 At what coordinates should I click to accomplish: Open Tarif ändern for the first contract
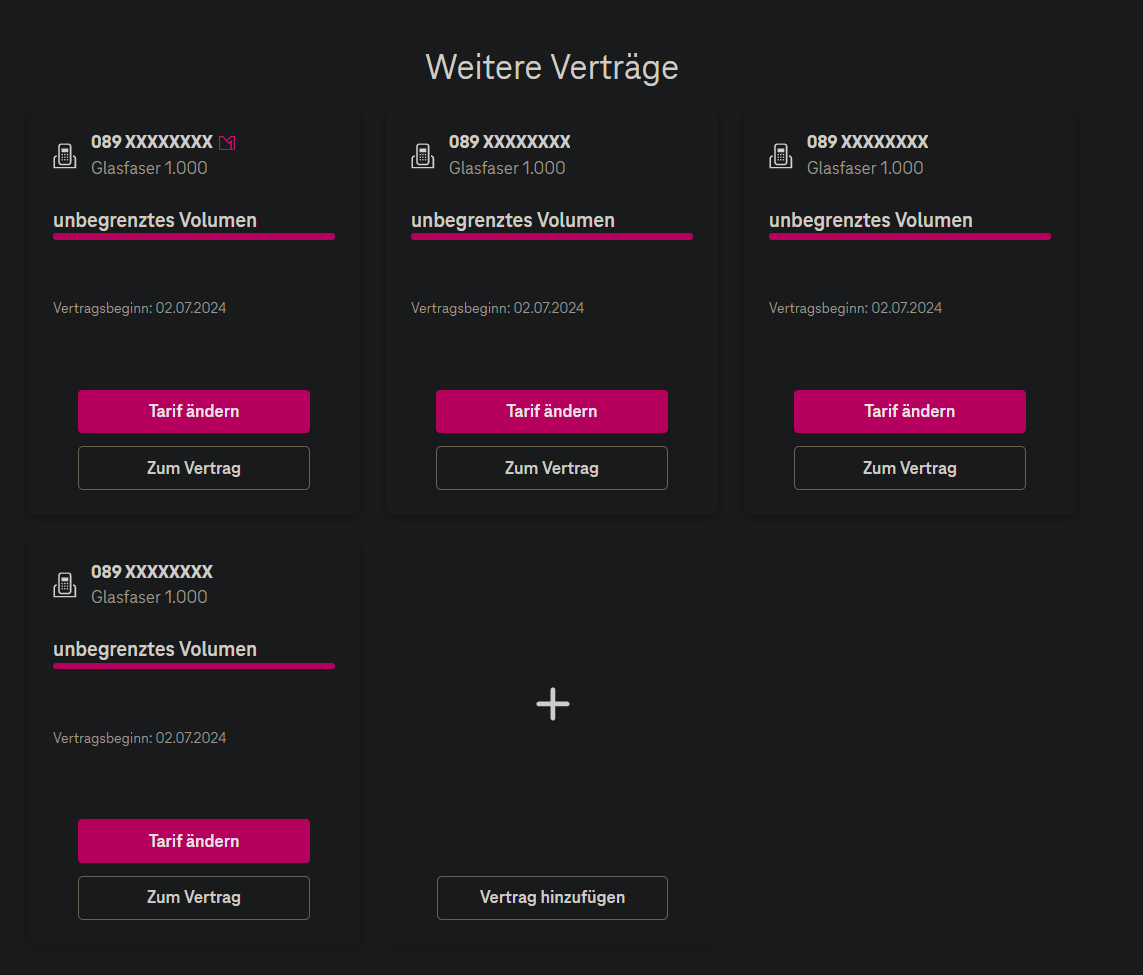193,411
